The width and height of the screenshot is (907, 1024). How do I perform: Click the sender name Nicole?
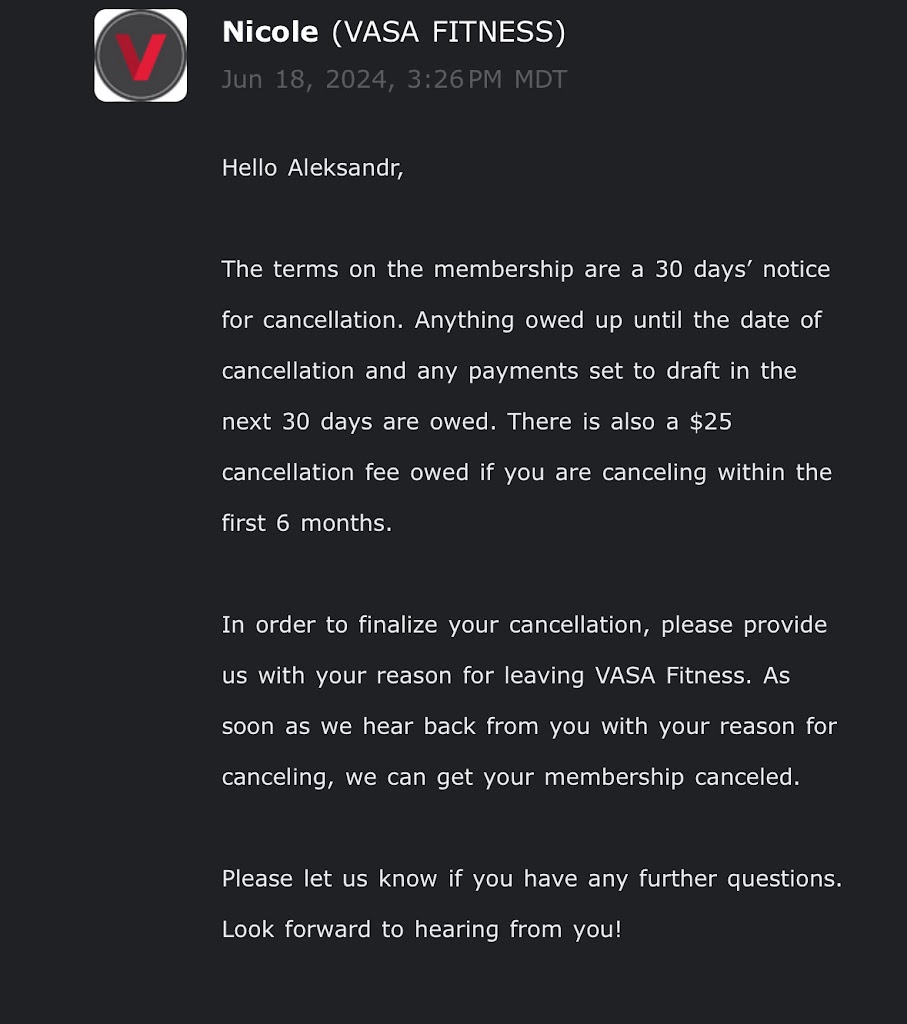[269, 32]
